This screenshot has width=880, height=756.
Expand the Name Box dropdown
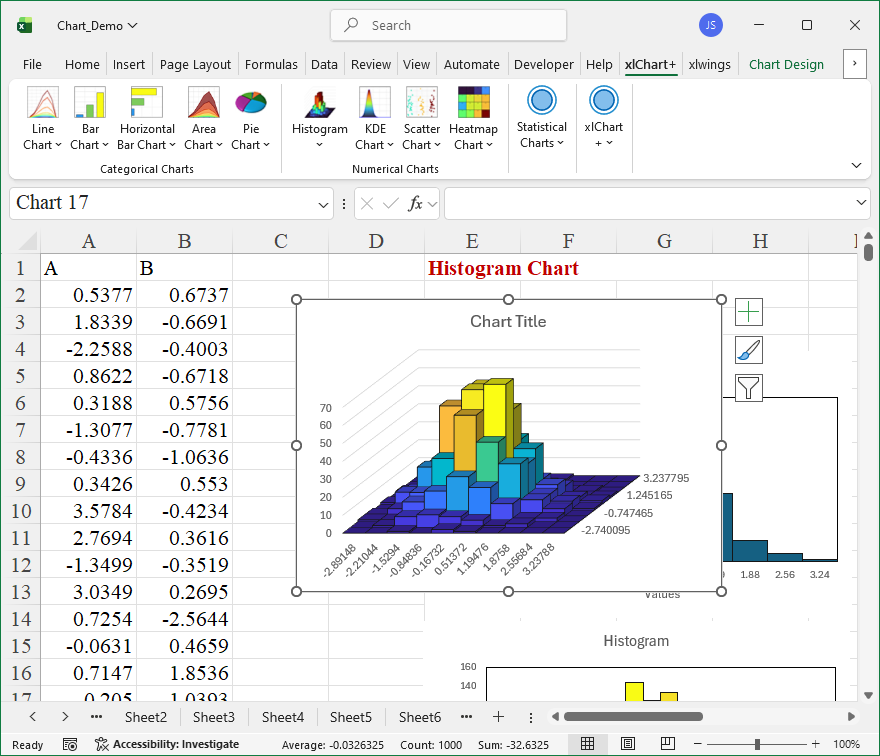click(324, 204)
